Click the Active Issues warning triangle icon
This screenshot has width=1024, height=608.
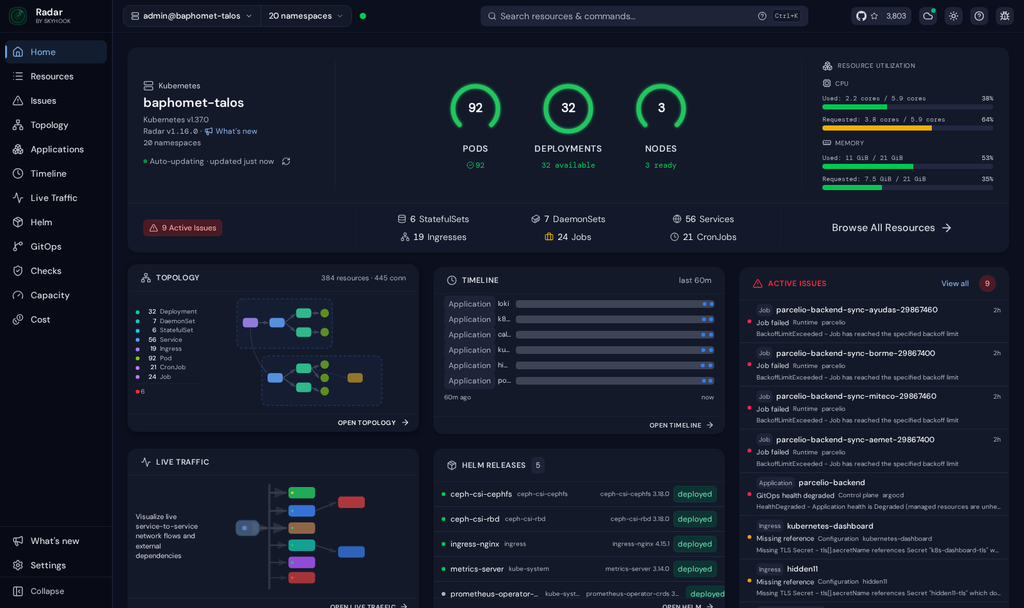tap(758, 283)
